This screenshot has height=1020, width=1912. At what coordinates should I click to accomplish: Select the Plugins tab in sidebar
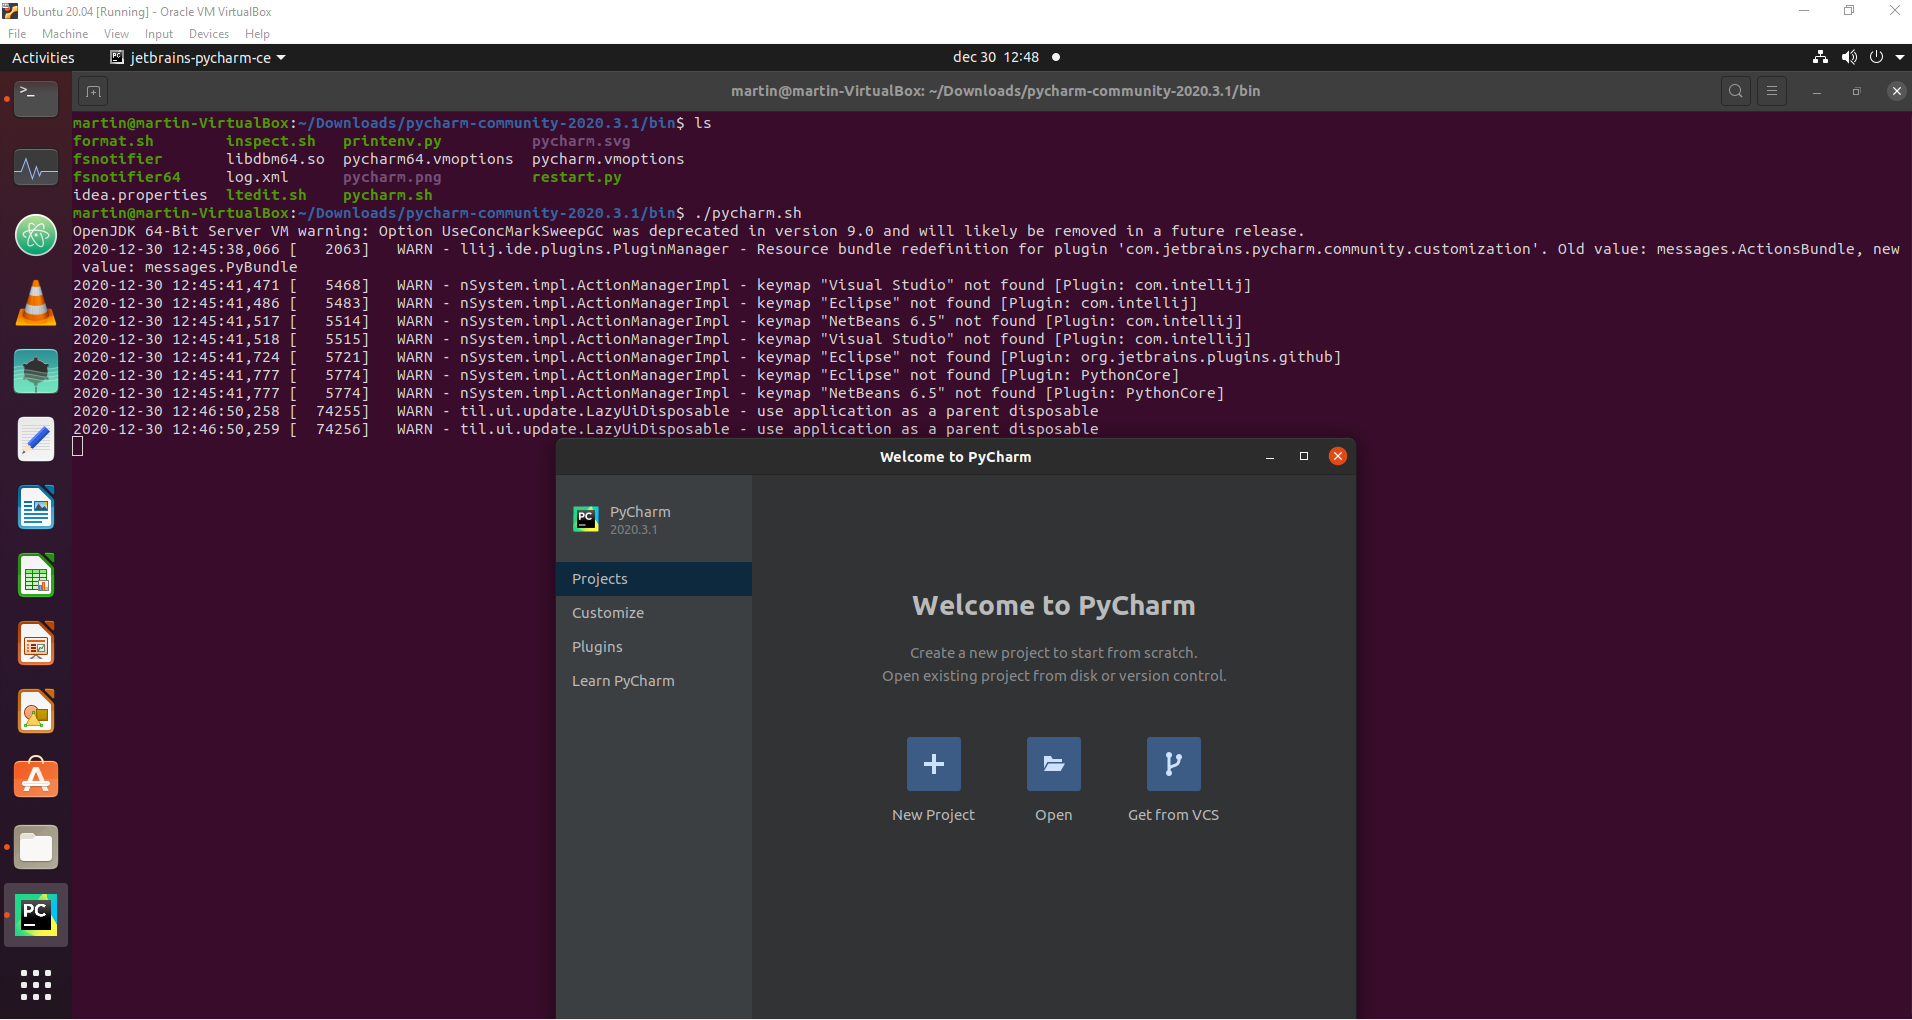(x=597, y=647)
